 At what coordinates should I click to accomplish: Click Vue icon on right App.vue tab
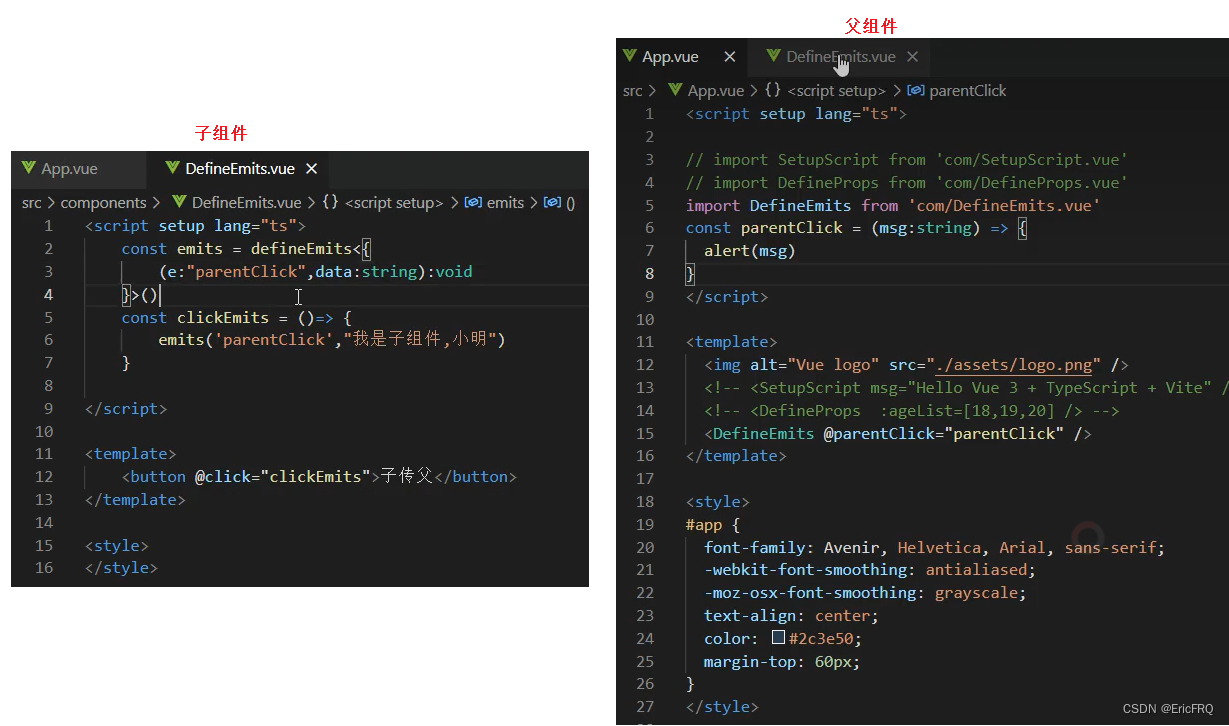tap(629, 56)
